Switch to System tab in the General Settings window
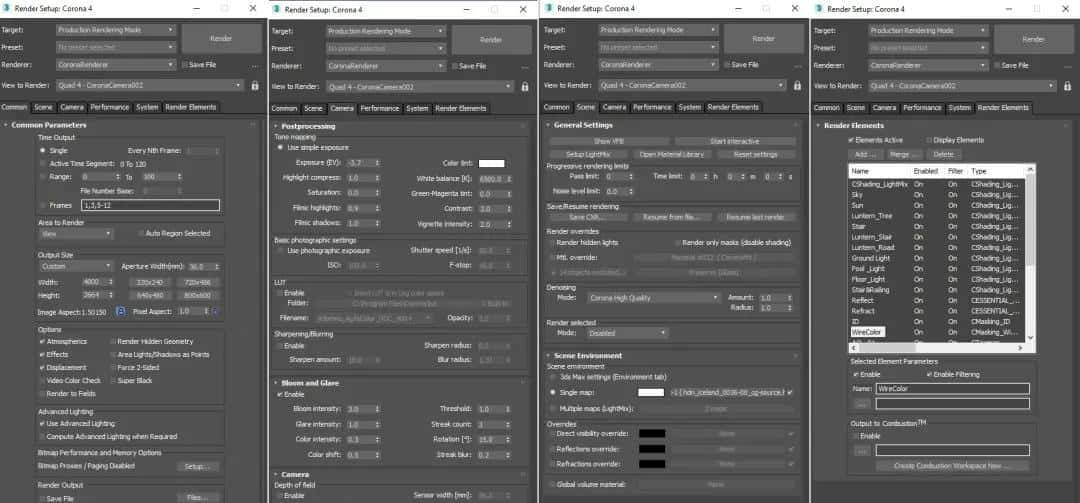This screenshot has height=503, width=1080. point(689,107)
